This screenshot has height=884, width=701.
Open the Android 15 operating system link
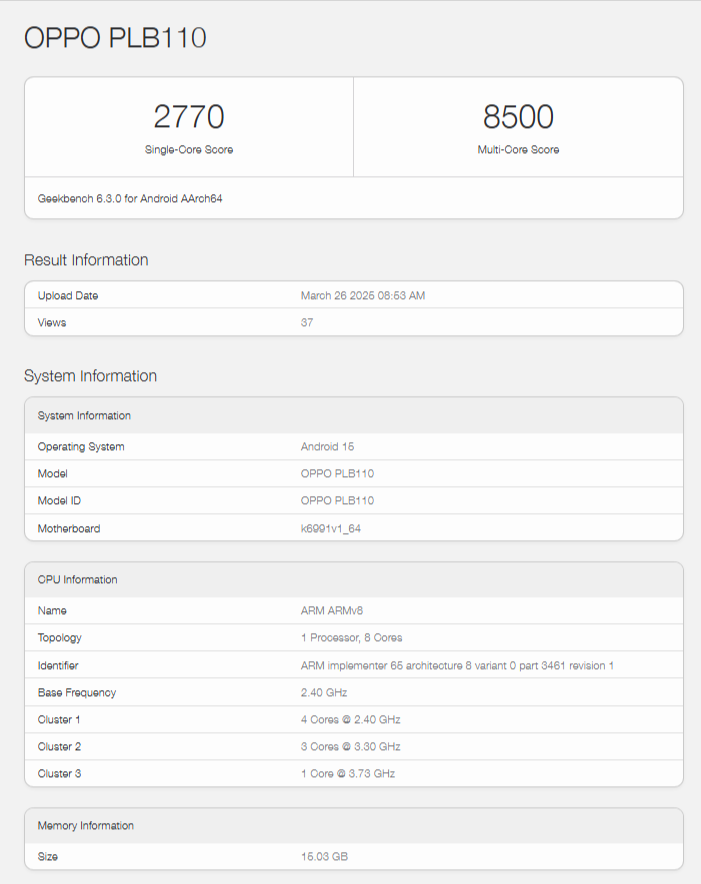click(x=324, y=446)
